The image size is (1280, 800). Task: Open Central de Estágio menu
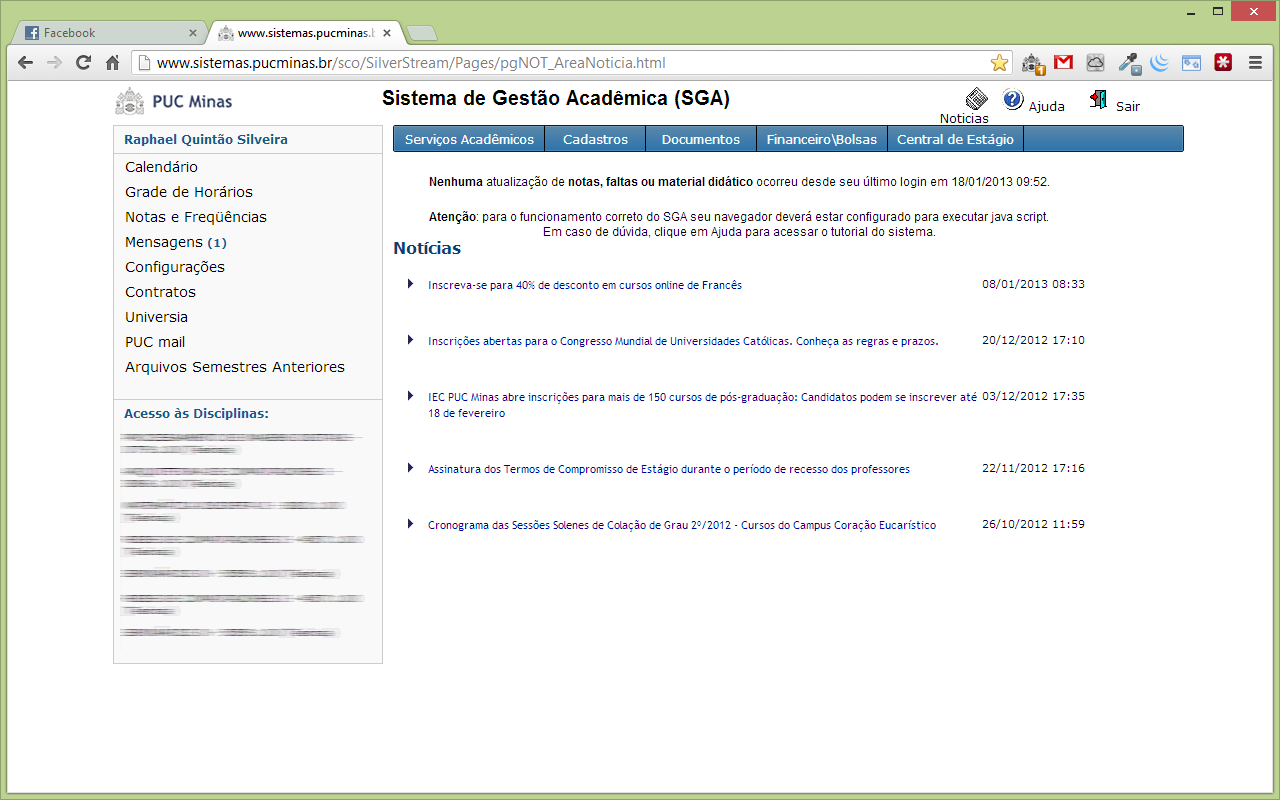pyautogui.click(x=955, y=139)
